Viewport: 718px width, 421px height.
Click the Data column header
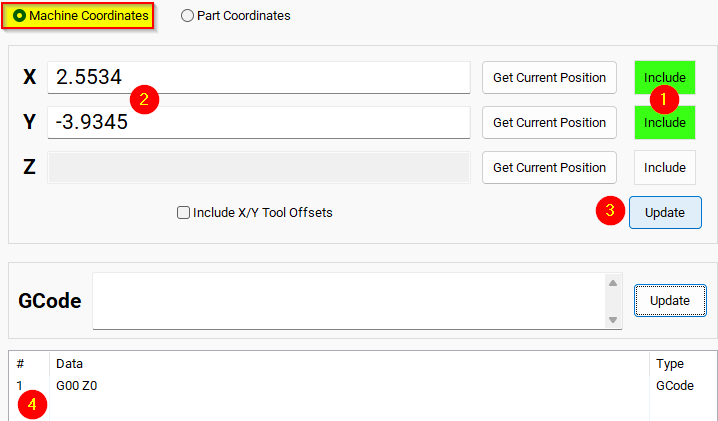[x=70, y=364]
